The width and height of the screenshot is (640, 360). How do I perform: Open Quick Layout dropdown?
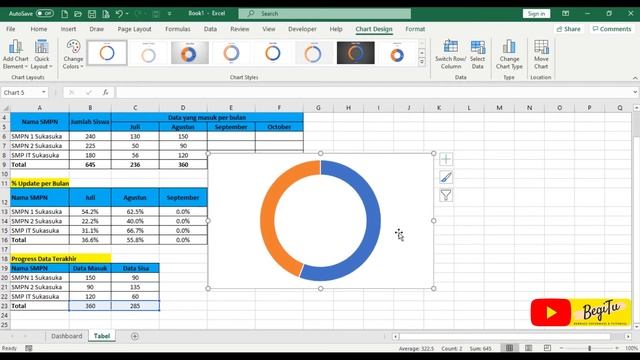pos(41,54)
